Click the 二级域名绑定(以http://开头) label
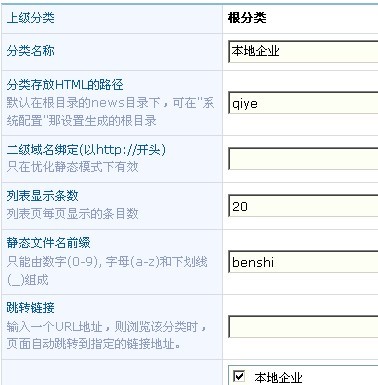This screenshot has width=378, height=385. tap(86, 150)
